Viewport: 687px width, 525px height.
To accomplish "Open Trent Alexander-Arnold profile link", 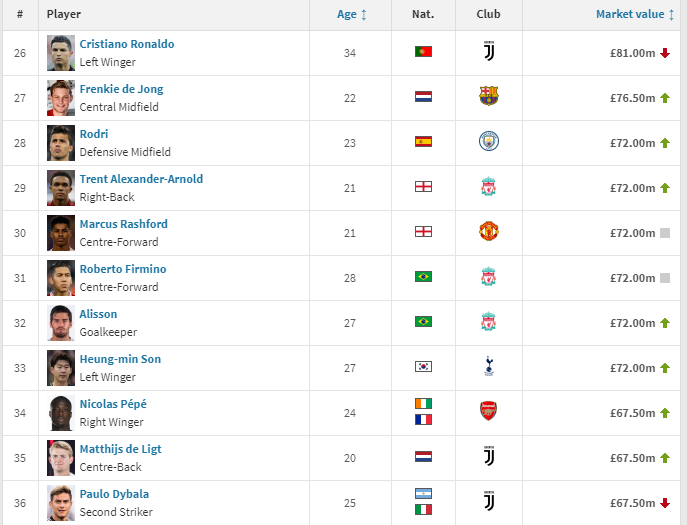I will click(141, 179).
